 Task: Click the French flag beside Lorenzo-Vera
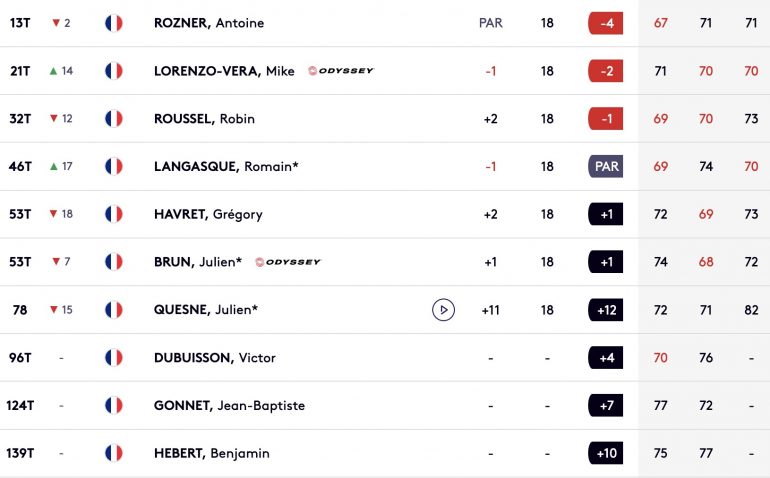tap(113, 71)
